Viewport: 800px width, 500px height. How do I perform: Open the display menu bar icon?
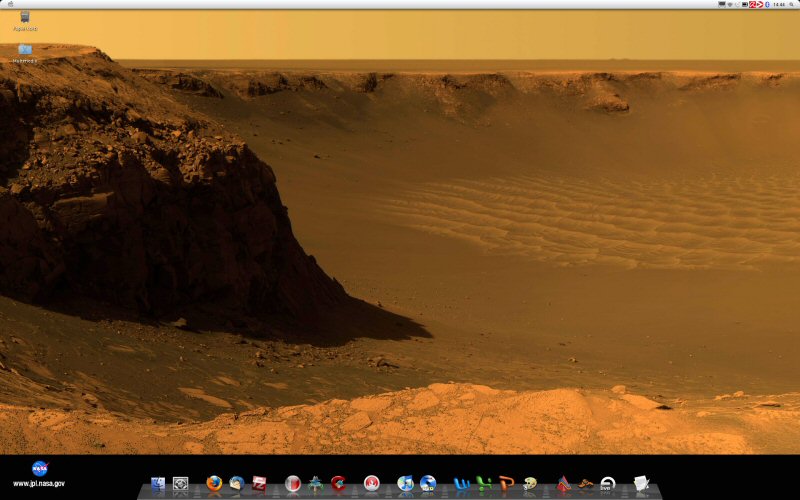pos(722,4)
